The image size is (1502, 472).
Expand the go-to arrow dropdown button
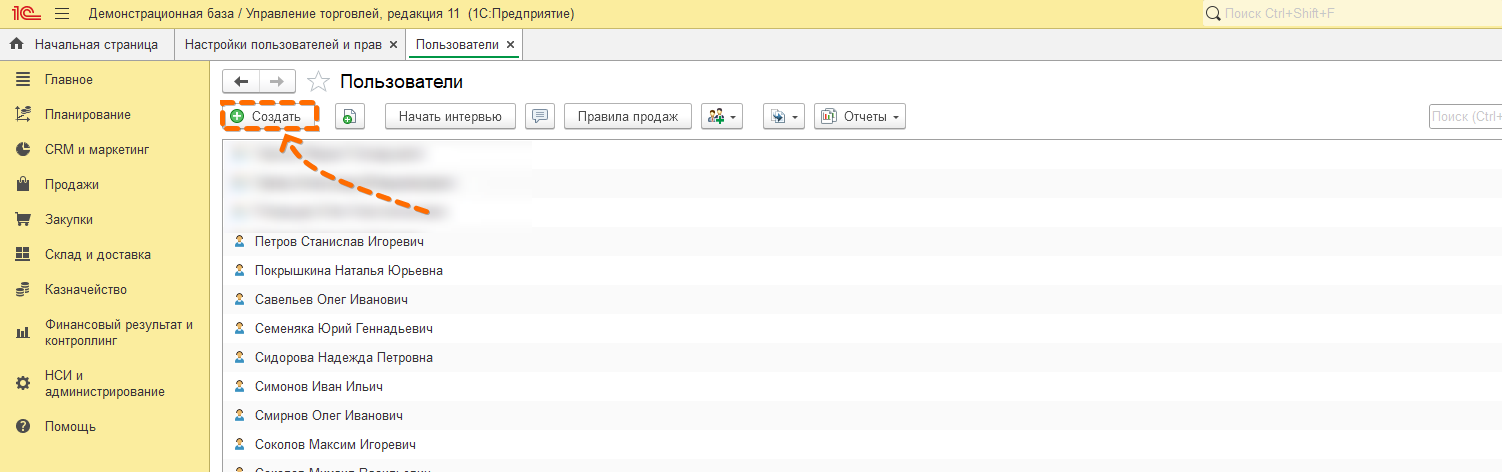(784, 117)
